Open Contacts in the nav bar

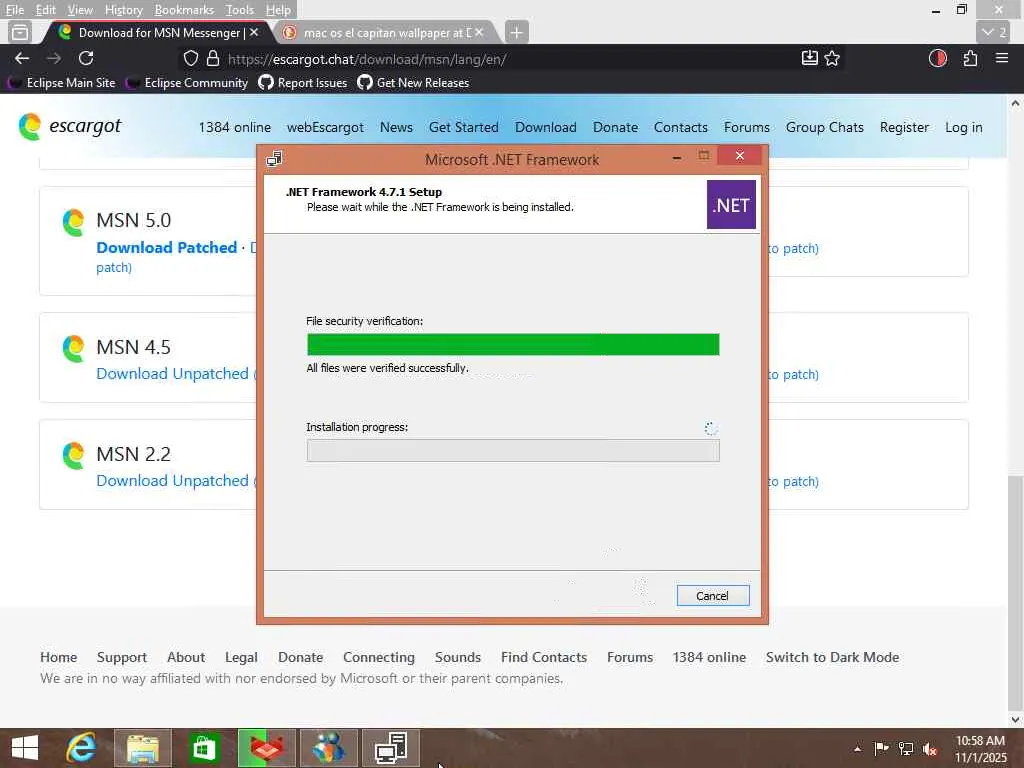tap(680, 127)
